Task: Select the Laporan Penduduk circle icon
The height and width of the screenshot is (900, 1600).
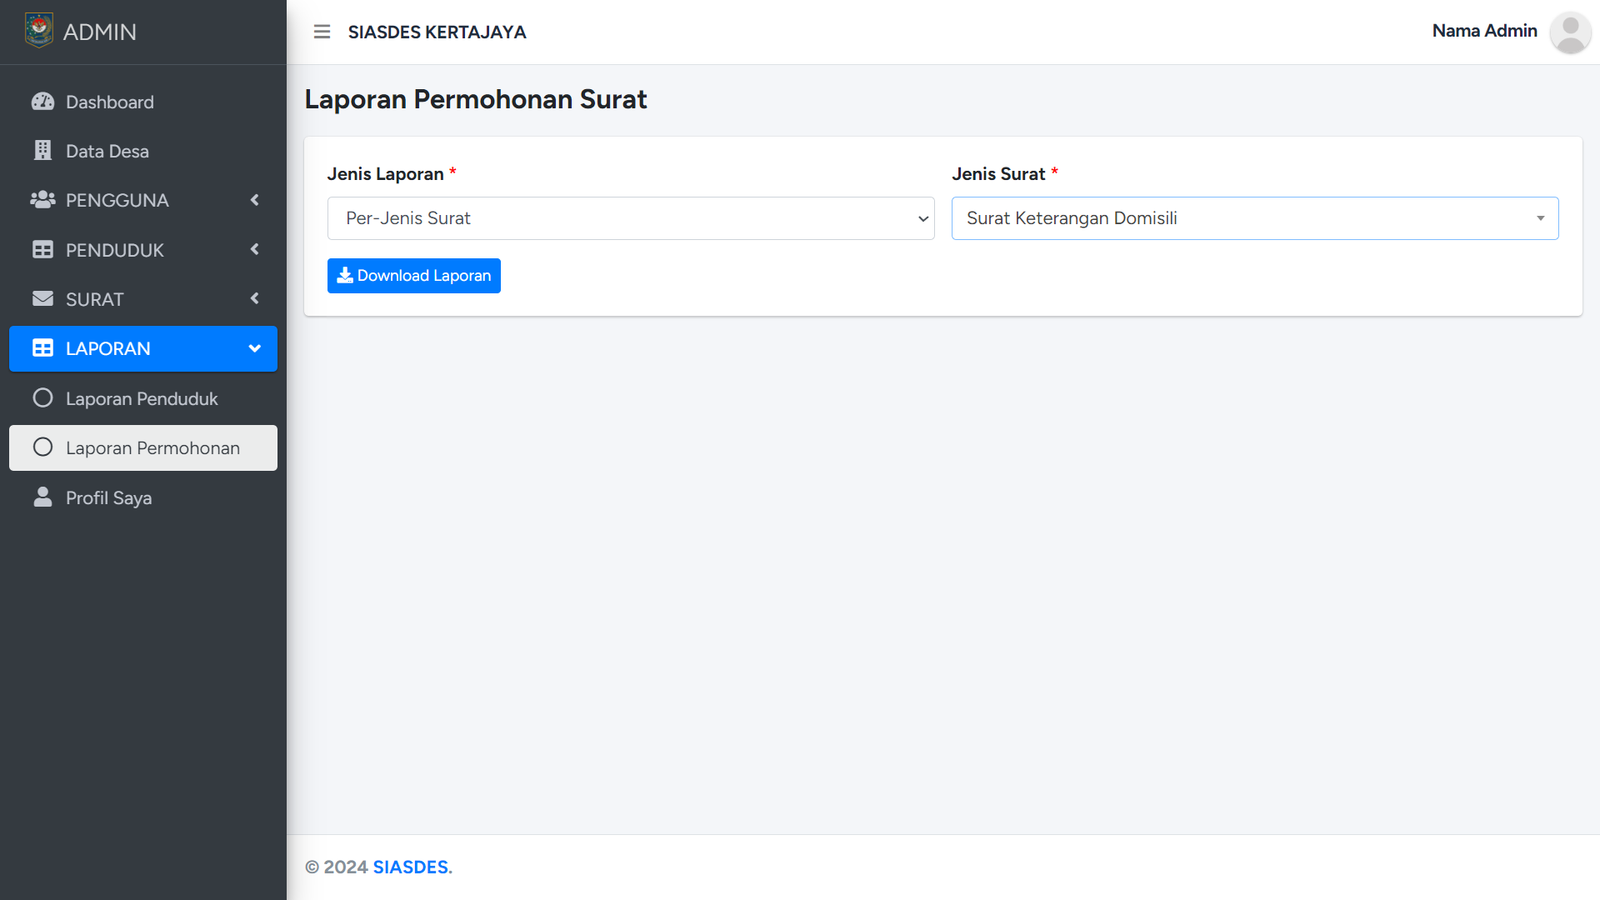Action: coord(43,398)
